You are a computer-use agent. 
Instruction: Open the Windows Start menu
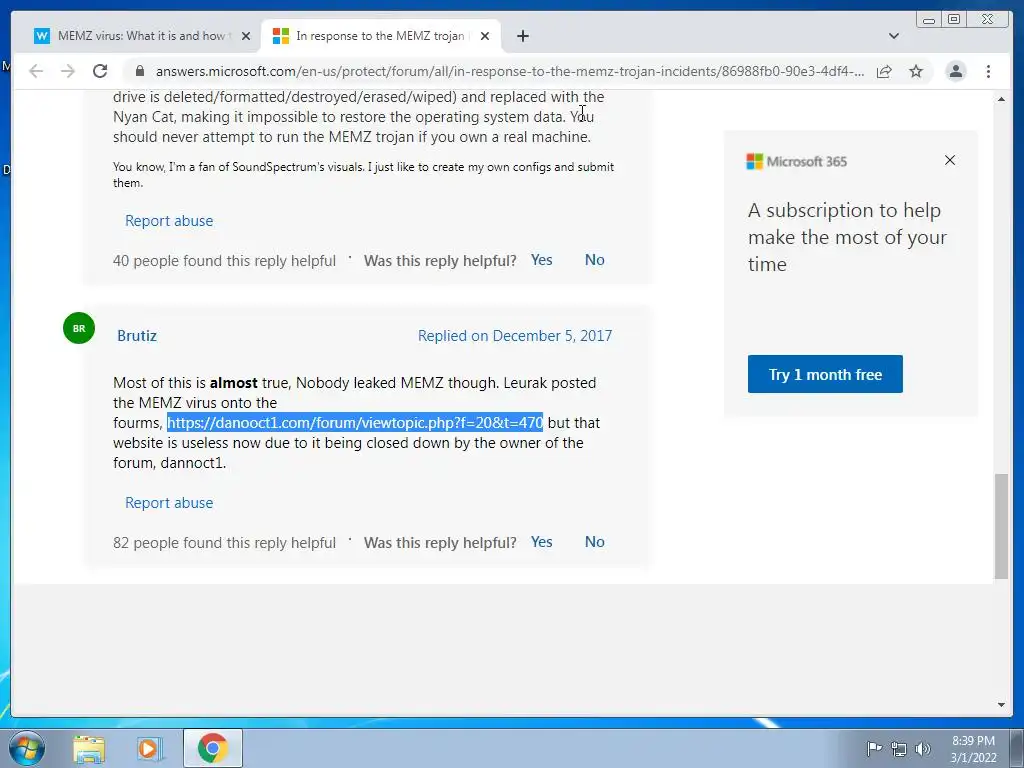point(26,748)
